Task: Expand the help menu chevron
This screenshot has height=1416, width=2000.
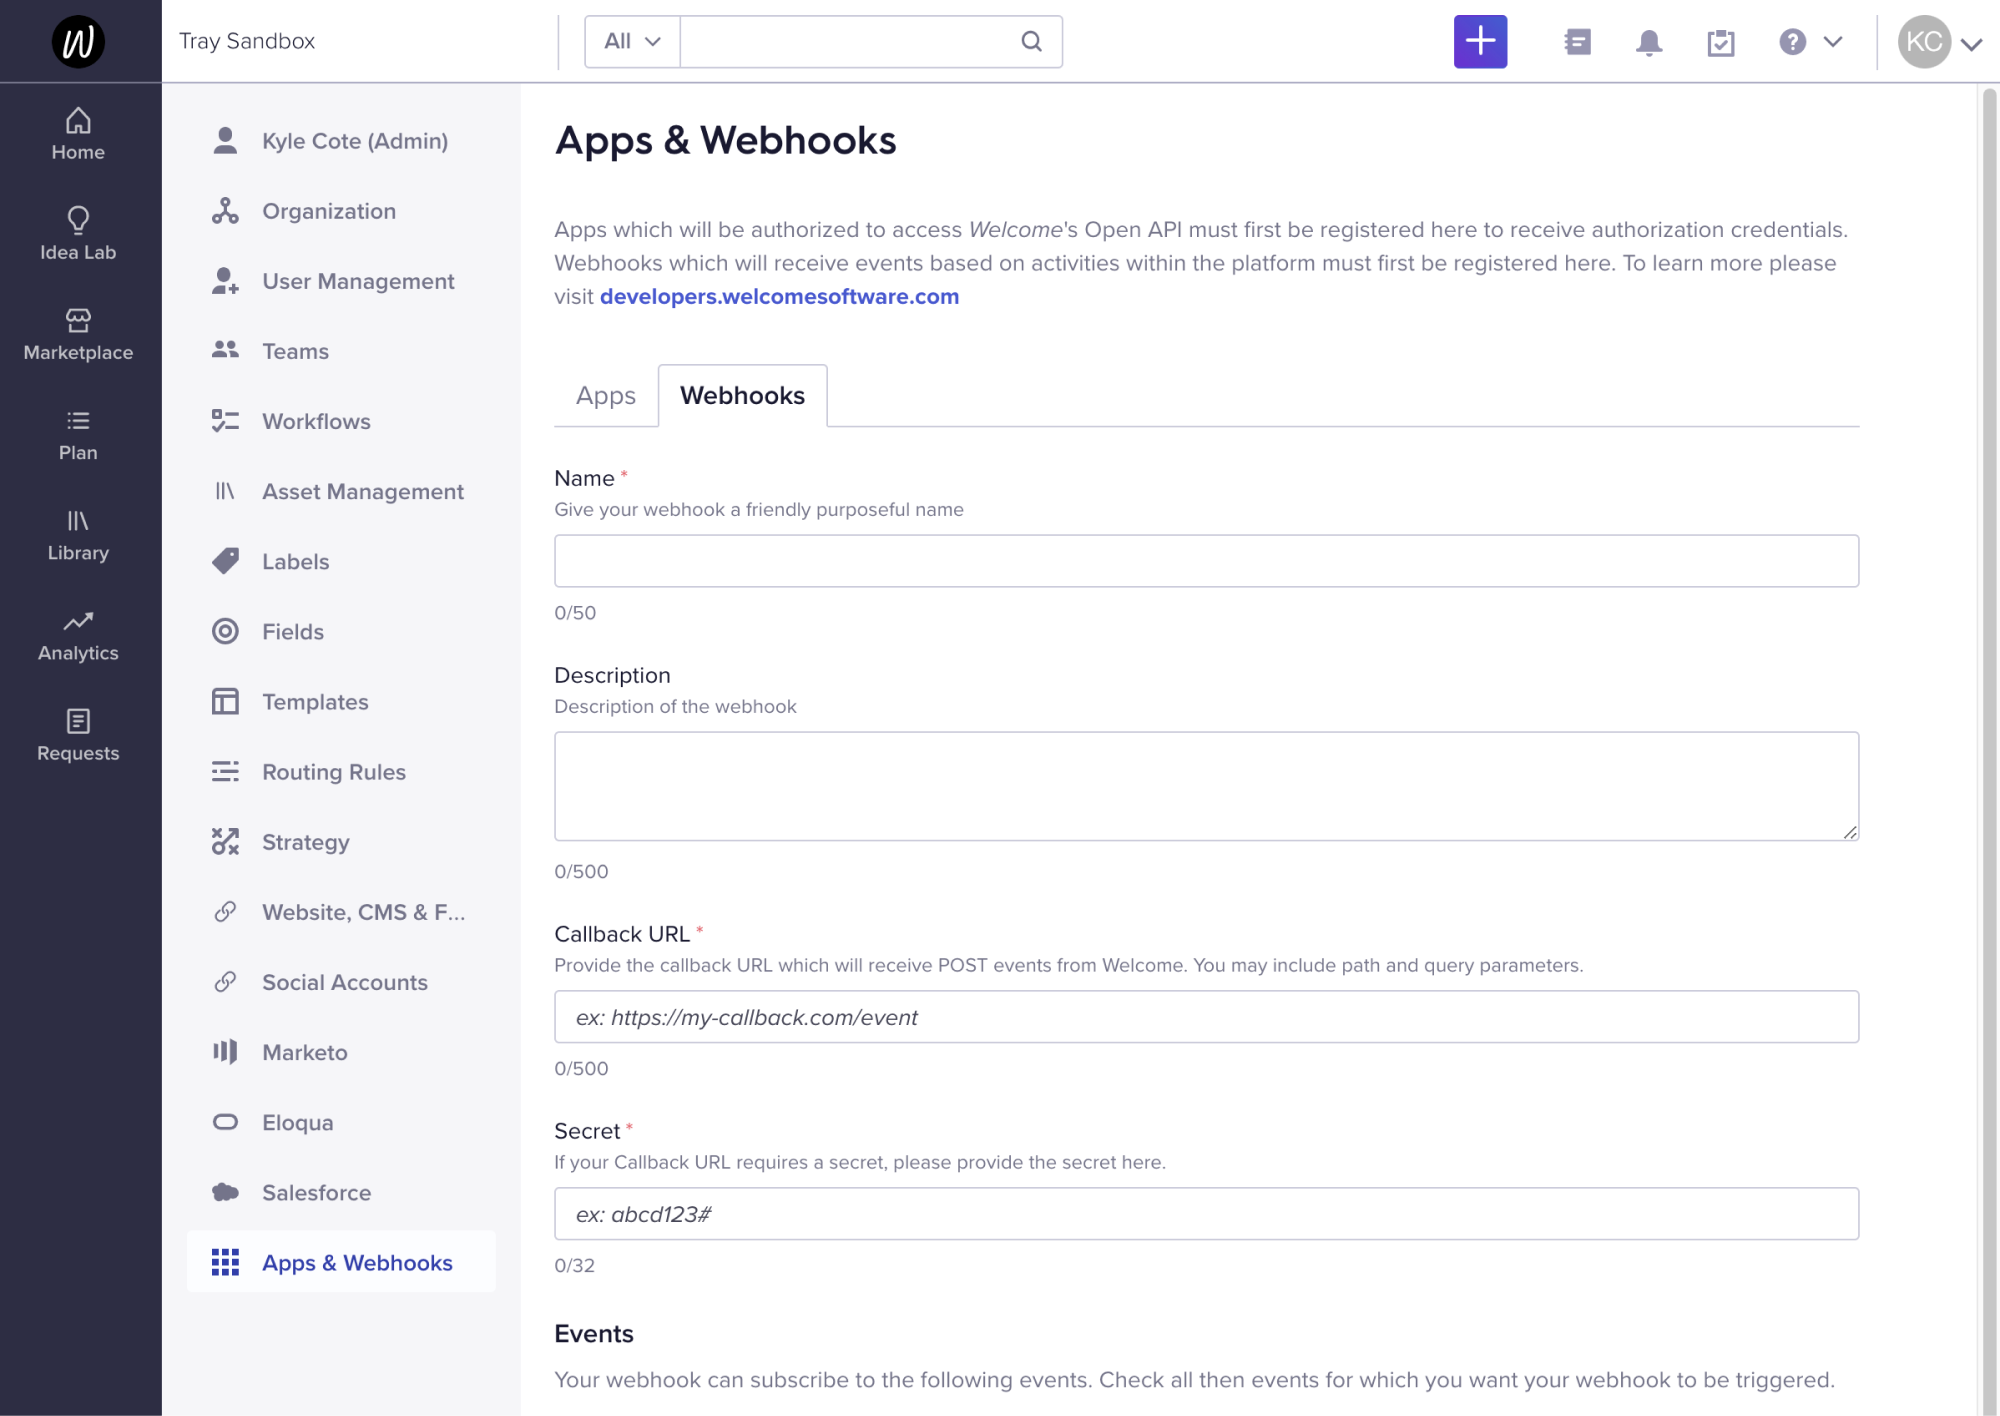Action: click(x=1833, y=41)
